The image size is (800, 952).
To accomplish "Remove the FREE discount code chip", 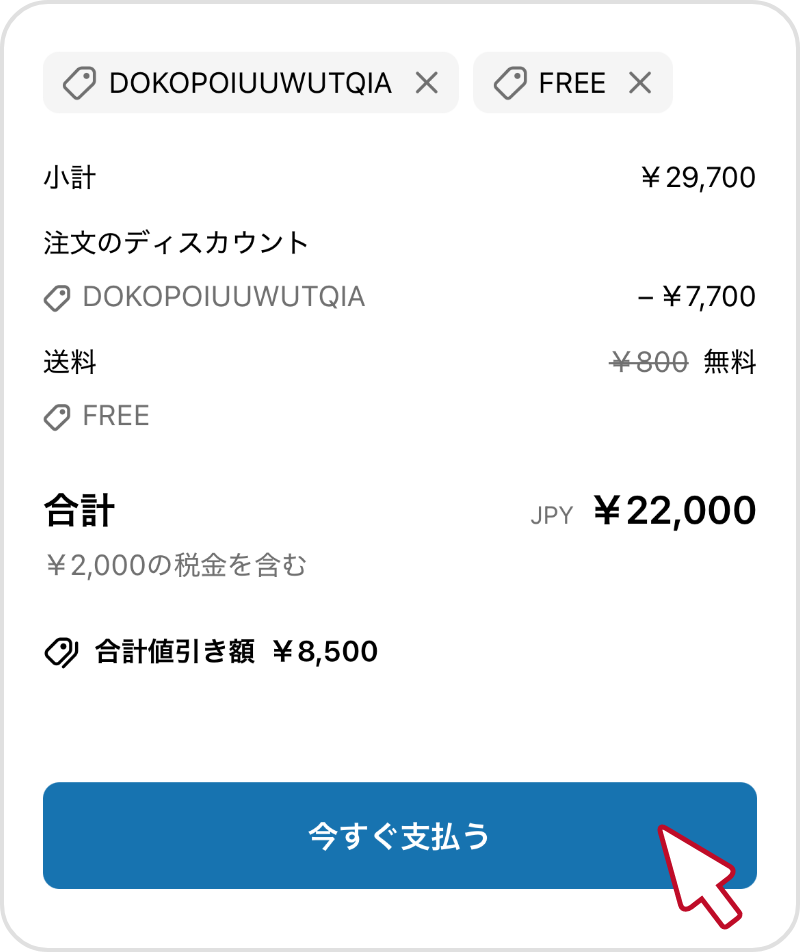I will click(x=640, y=83).
